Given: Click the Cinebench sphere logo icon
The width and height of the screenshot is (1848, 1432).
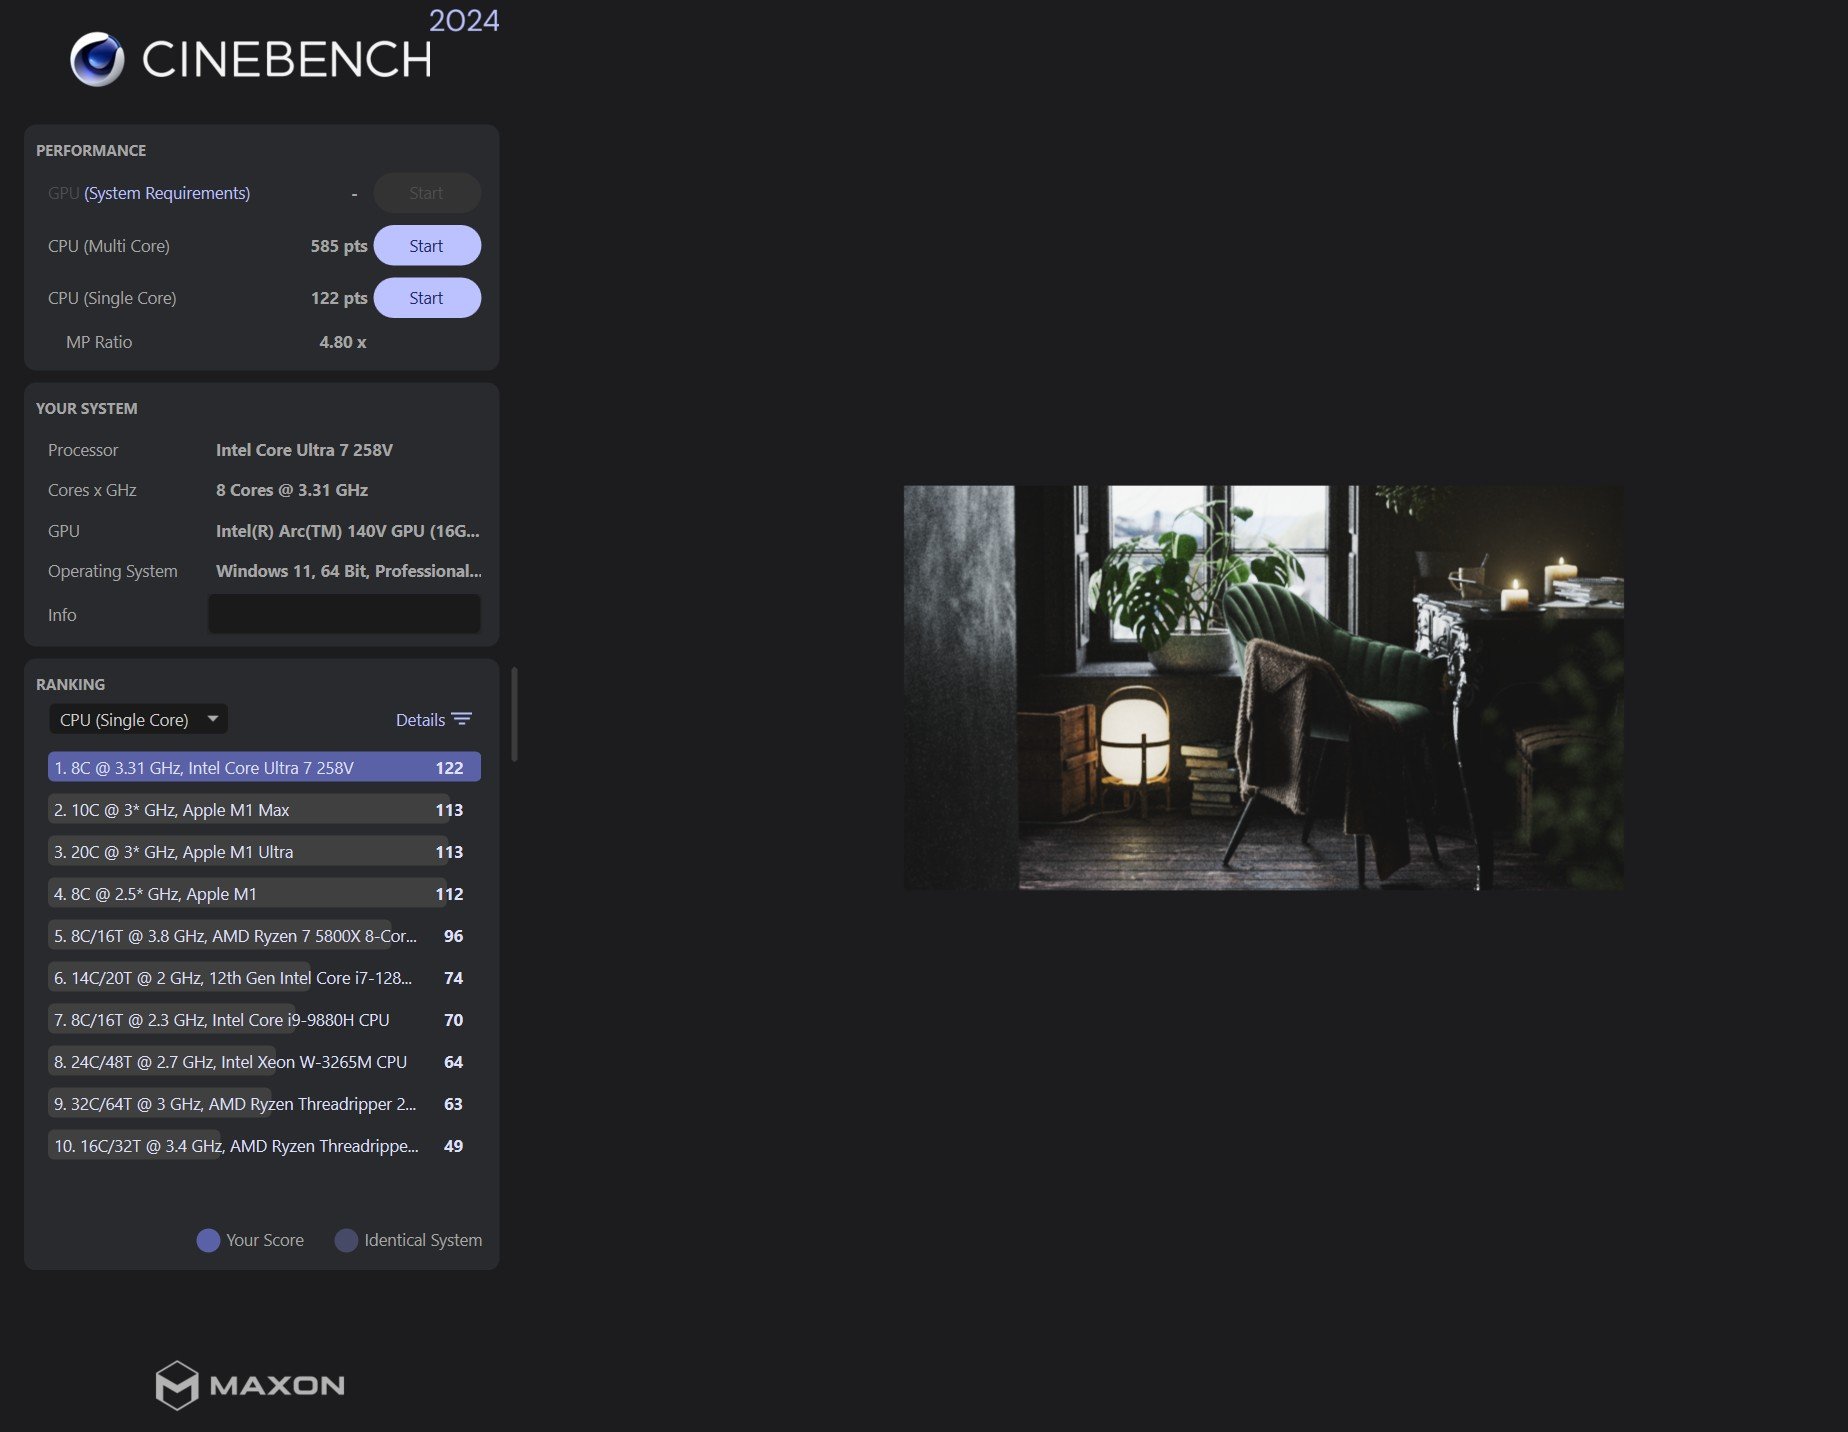Looking at the screenshot, I should pyautogui.click(x=97, y=59).
